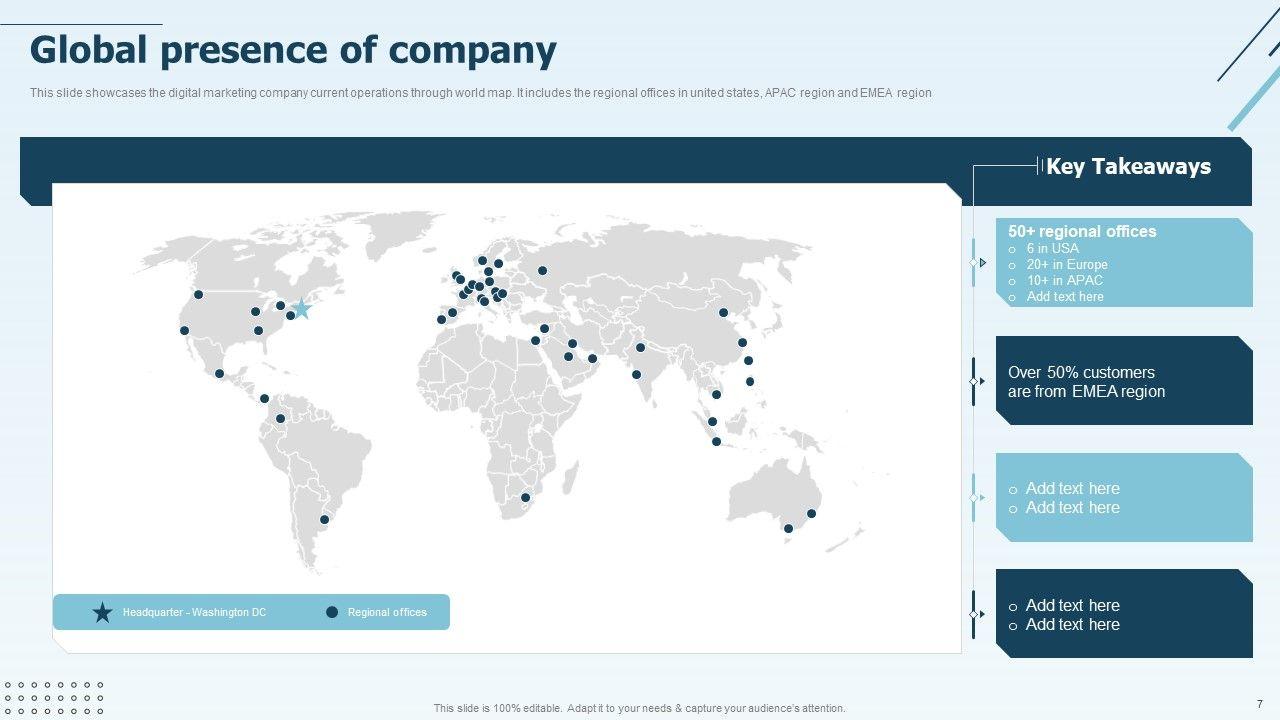Select the dark star icon in the legend
The width and height of the screenshot is (1280, 720).
[102, 613]
